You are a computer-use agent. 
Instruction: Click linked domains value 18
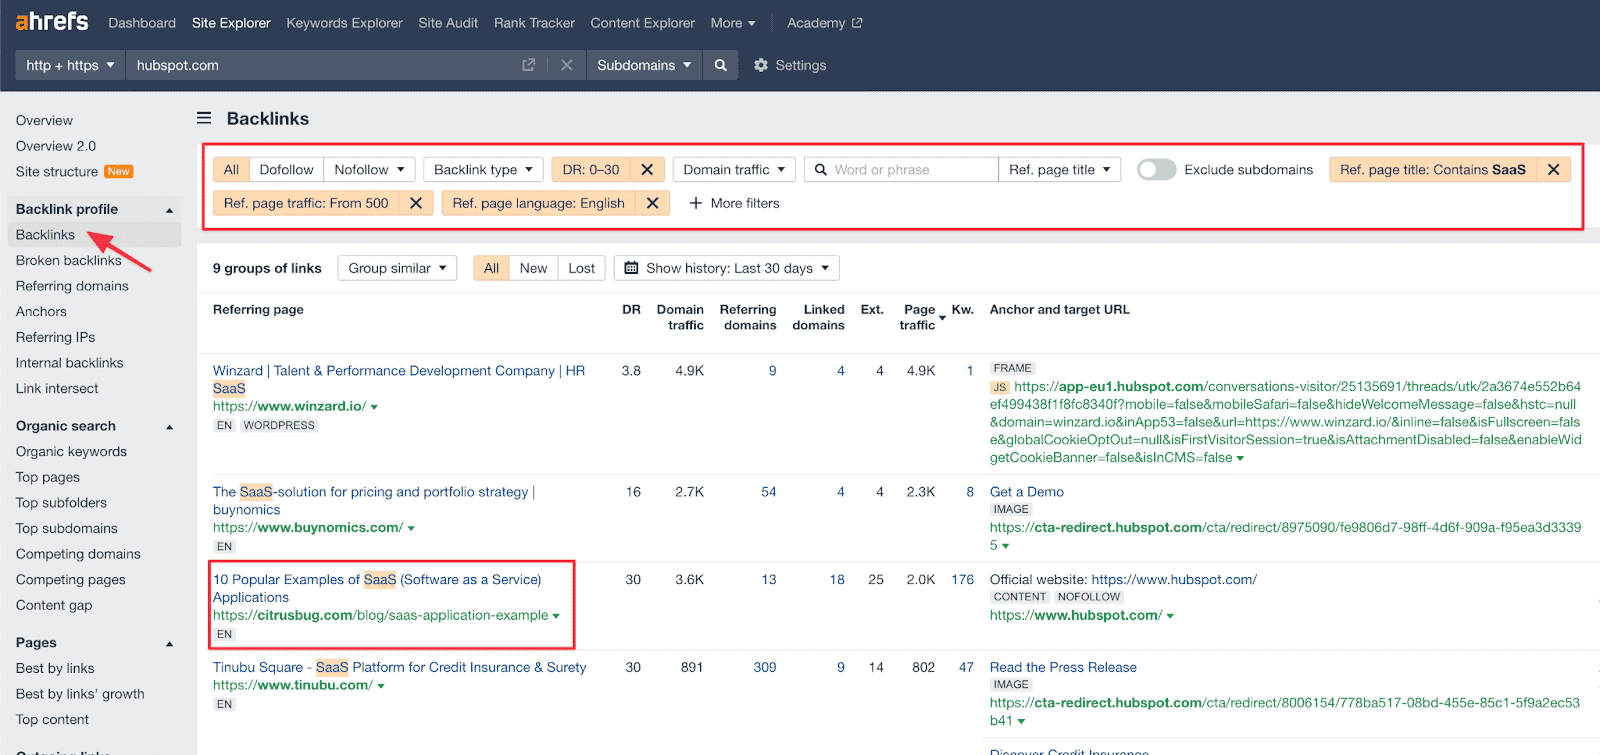click(837, 580)
